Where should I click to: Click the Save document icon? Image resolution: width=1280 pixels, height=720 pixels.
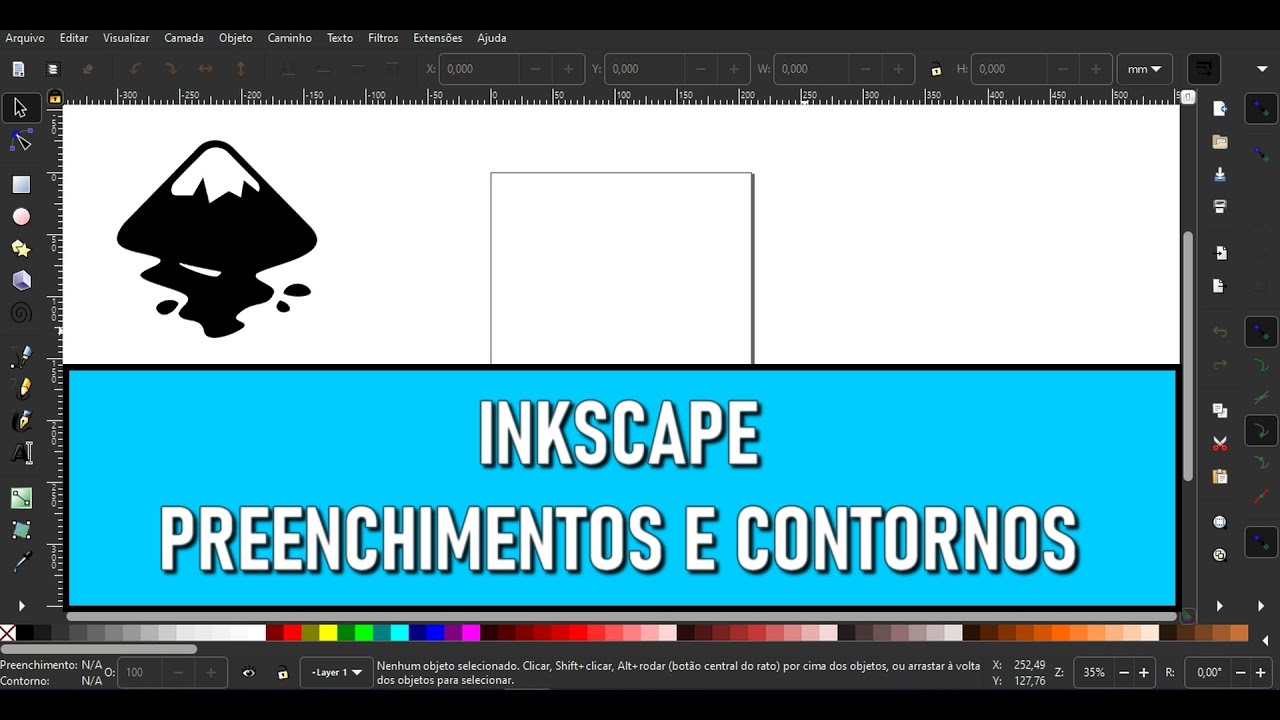click(1220, 174)
